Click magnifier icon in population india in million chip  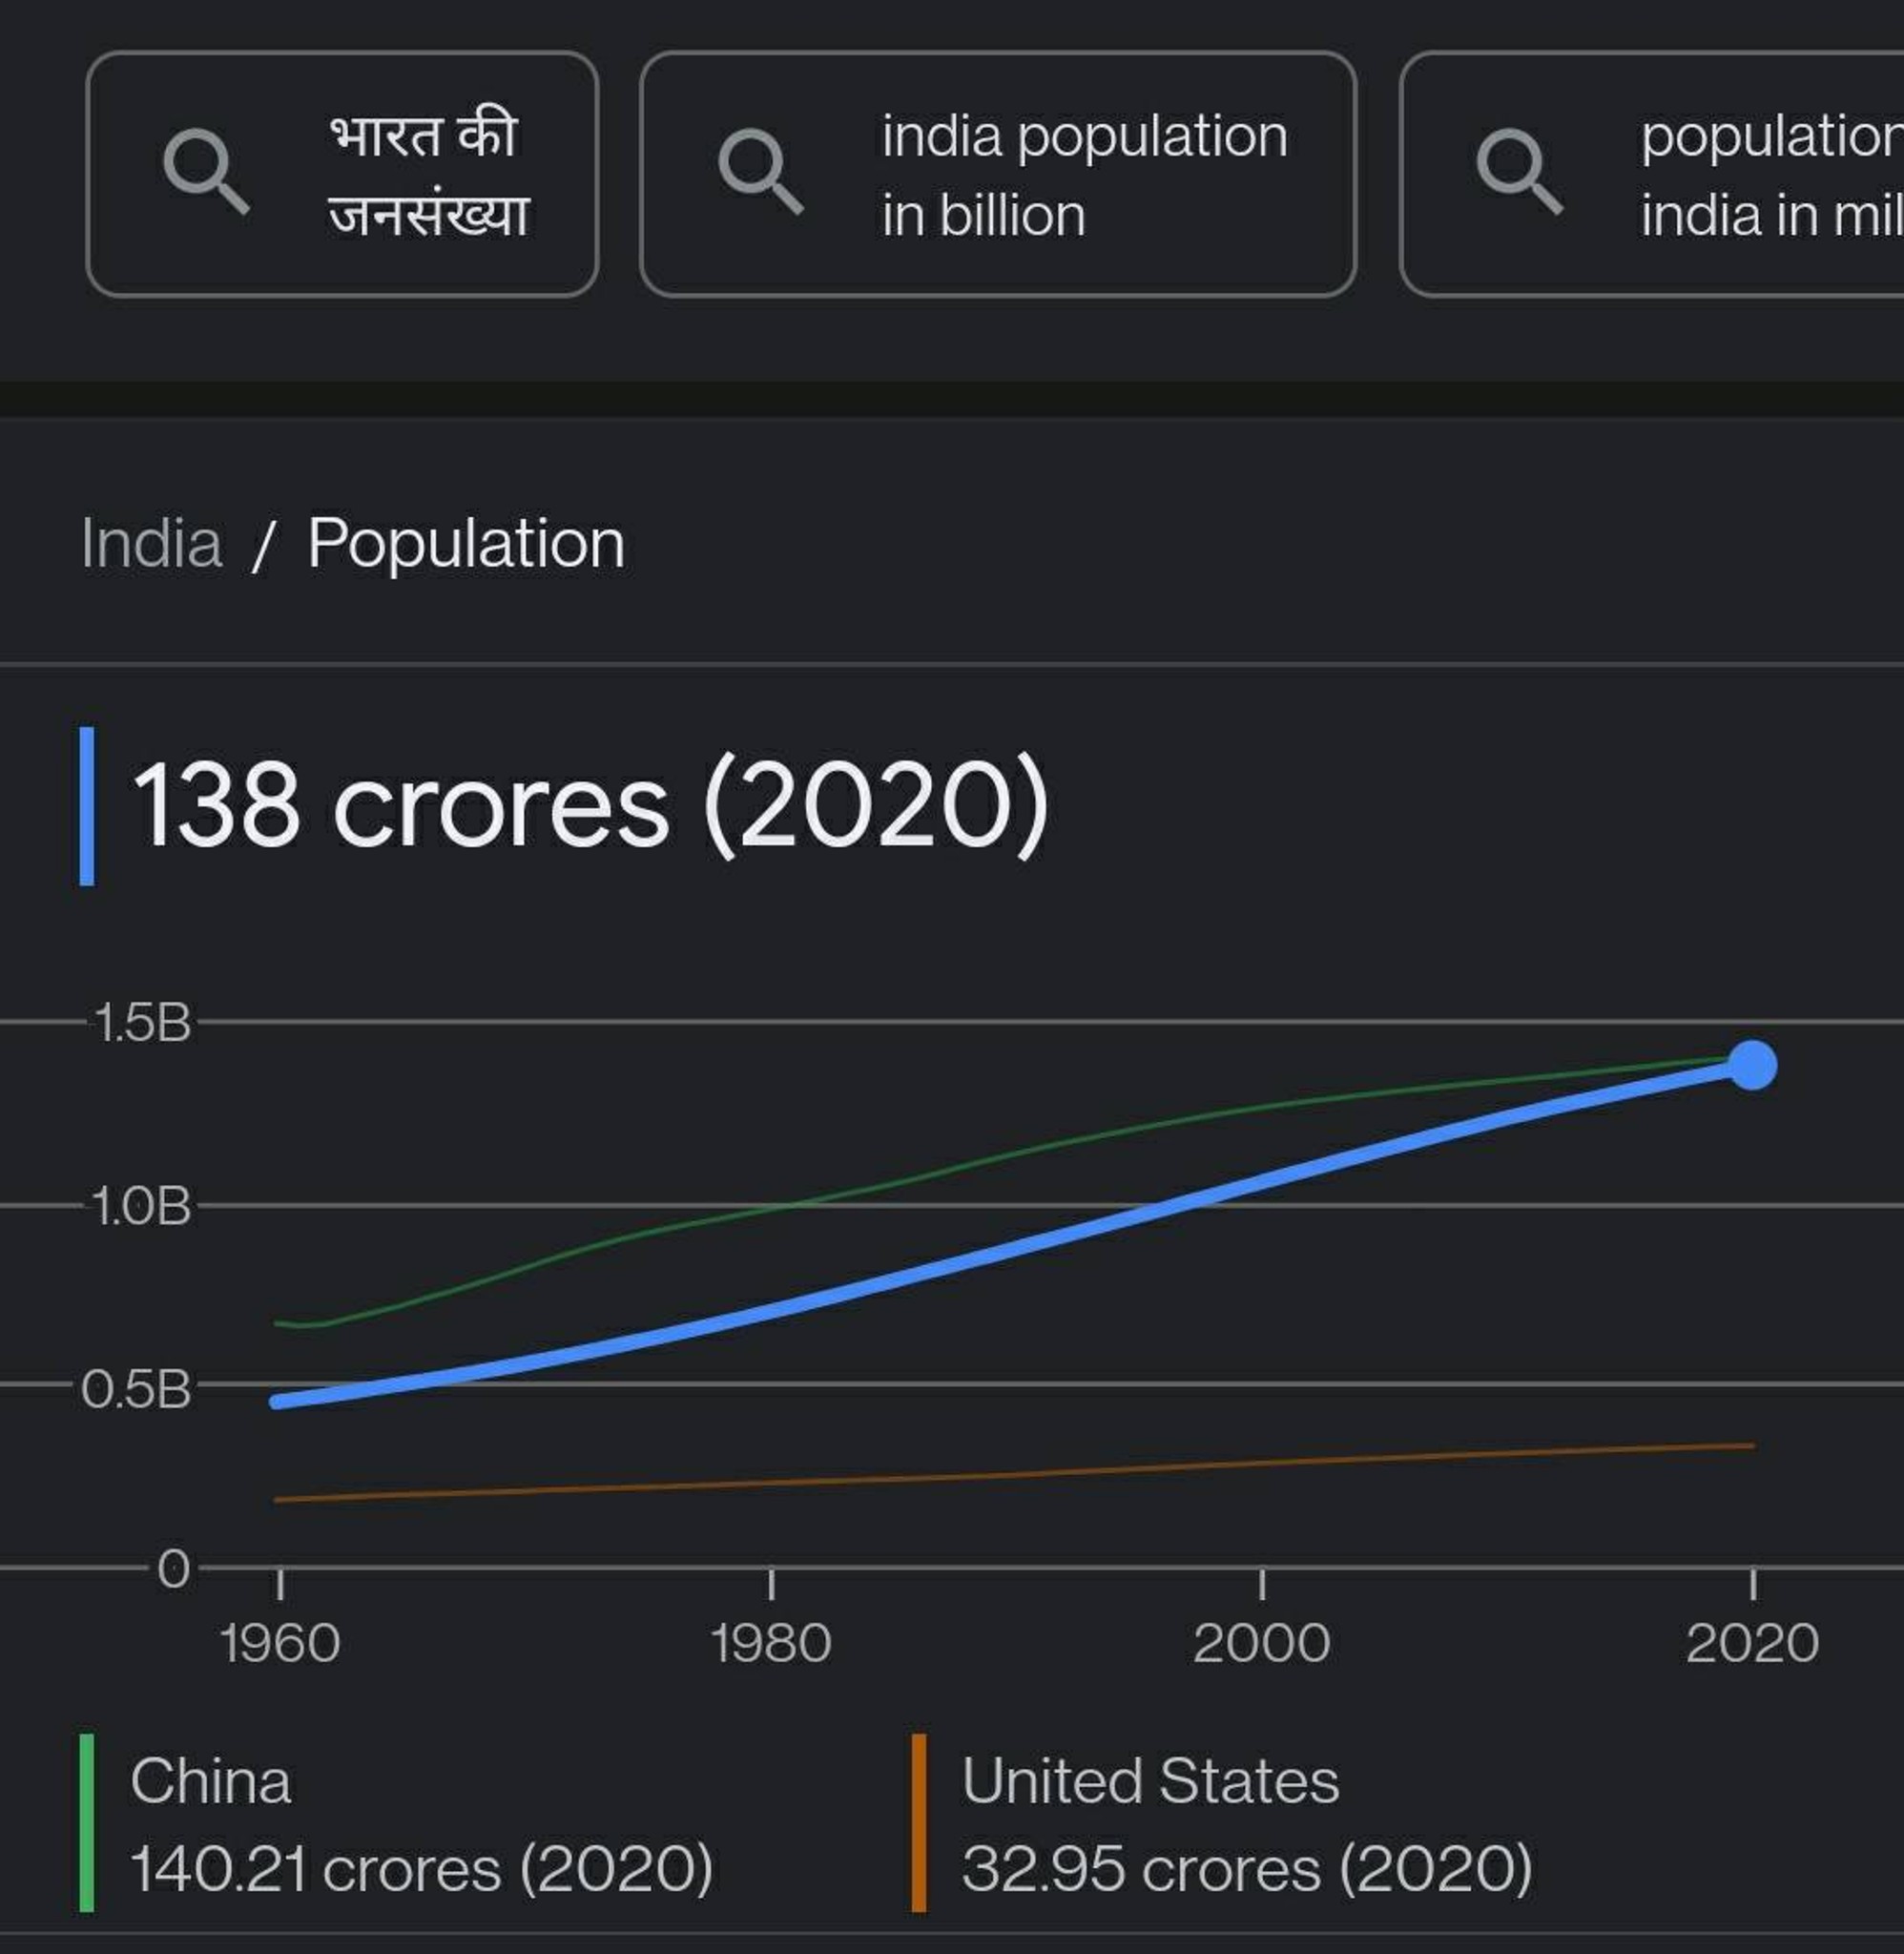1520,172
